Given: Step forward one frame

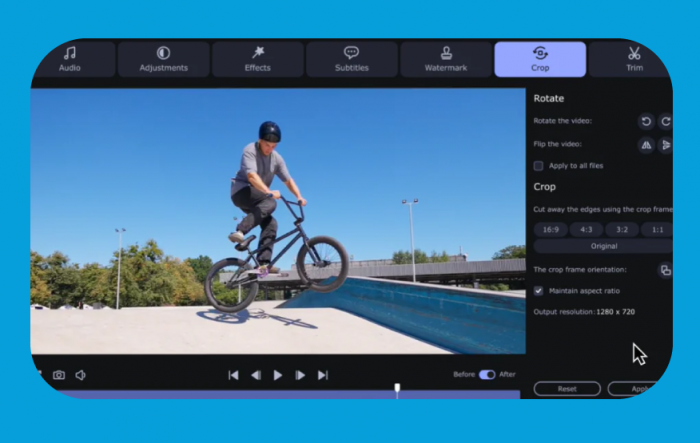Looking at the screenshot, I should [300, 375].
